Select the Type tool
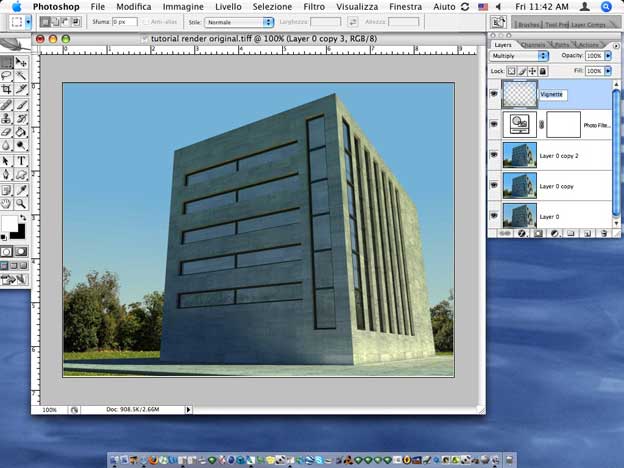 [x=22, y=160]
